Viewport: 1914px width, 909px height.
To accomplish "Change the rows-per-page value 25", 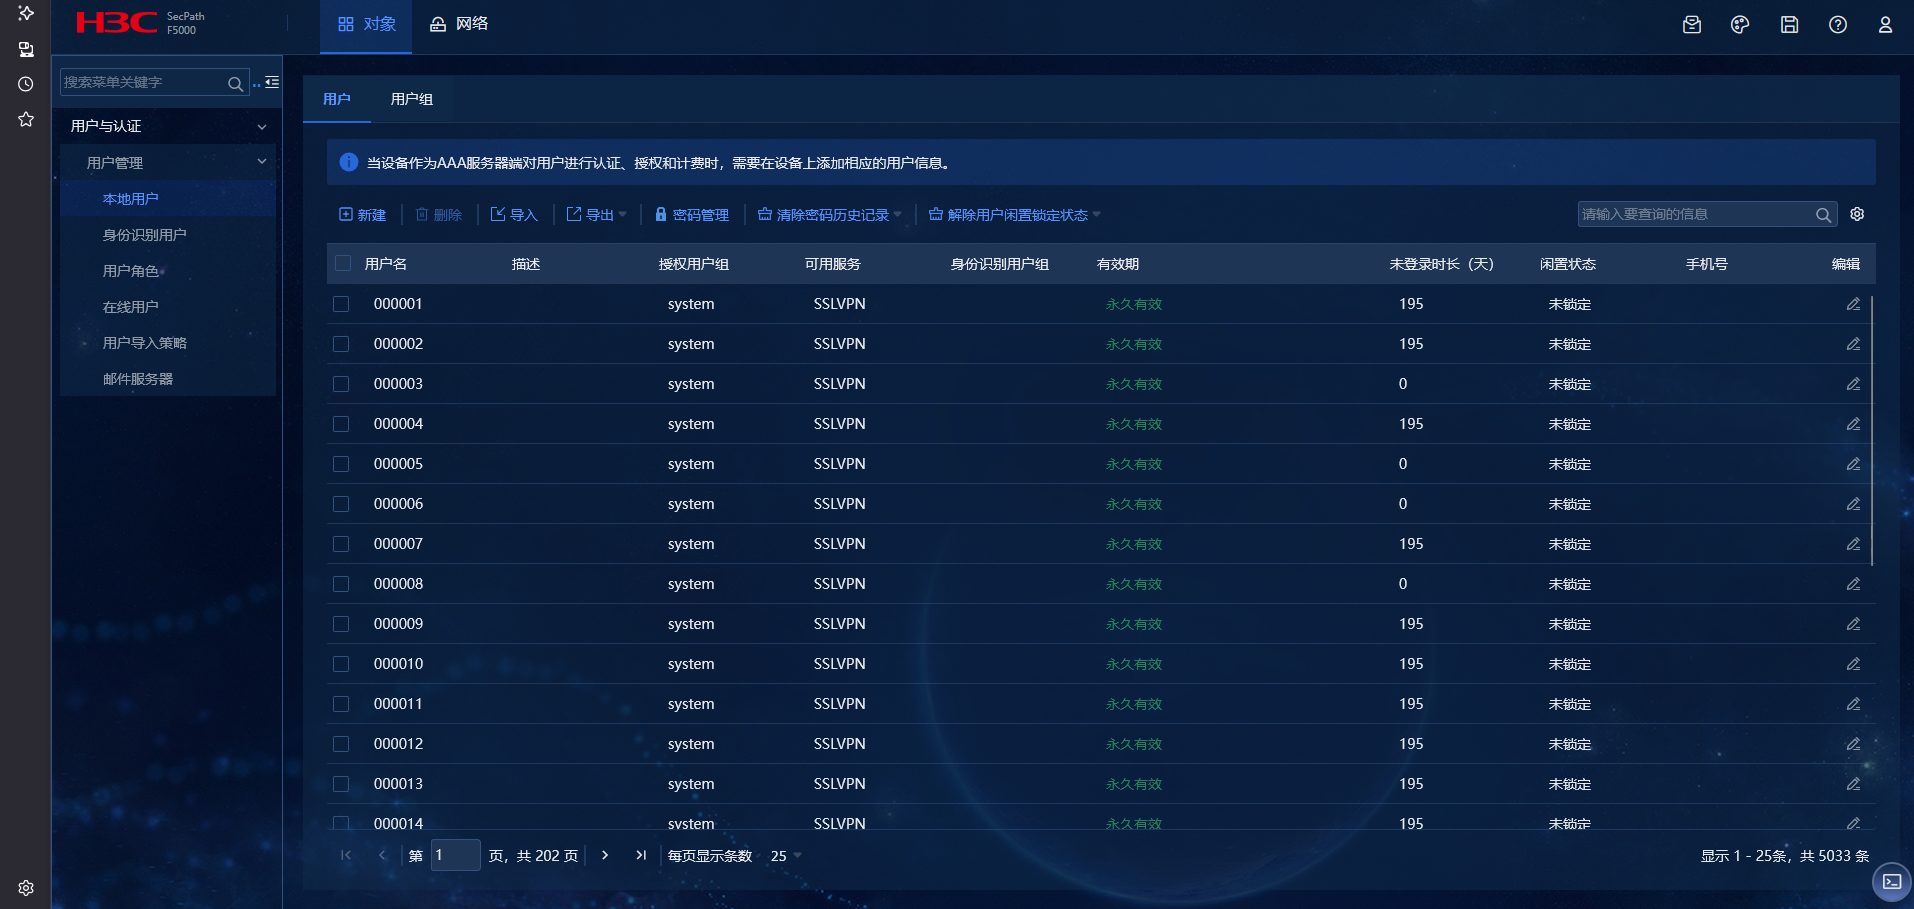I will click(x=785, y=856).
